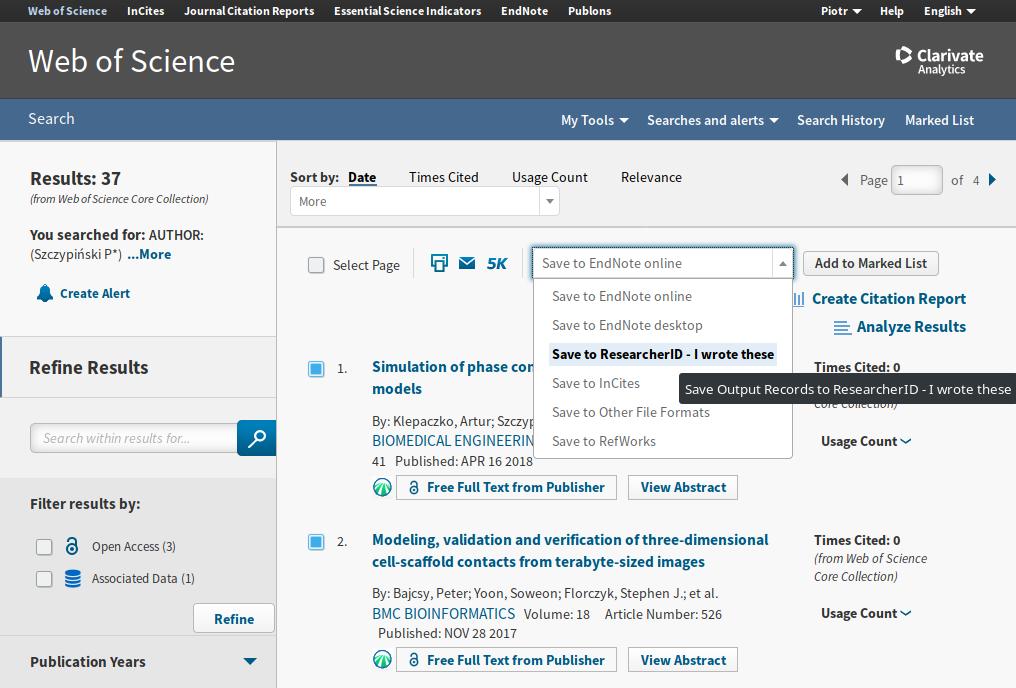The height and width of the screenshot is (688, 1016).
Task: Open the English language dropdown
Action: pyautogui.click(x=949, y=11)
